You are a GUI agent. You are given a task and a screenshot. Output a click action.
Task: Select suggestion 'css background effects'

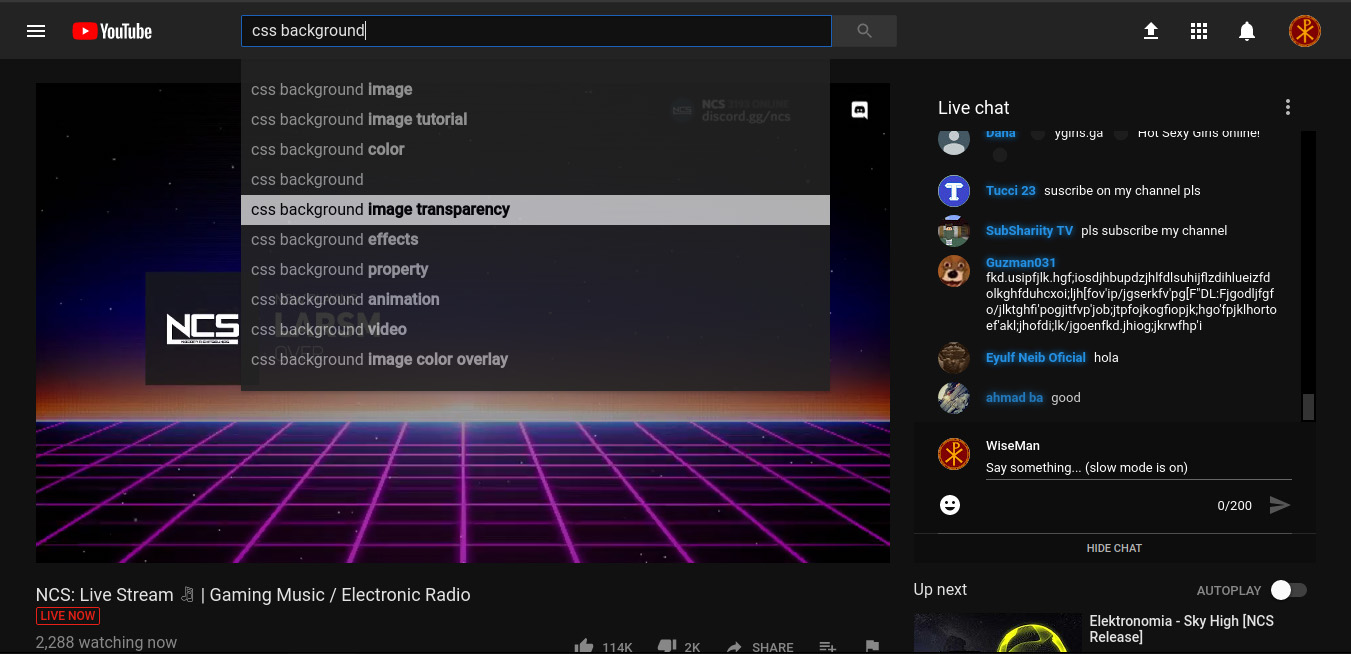535,240
